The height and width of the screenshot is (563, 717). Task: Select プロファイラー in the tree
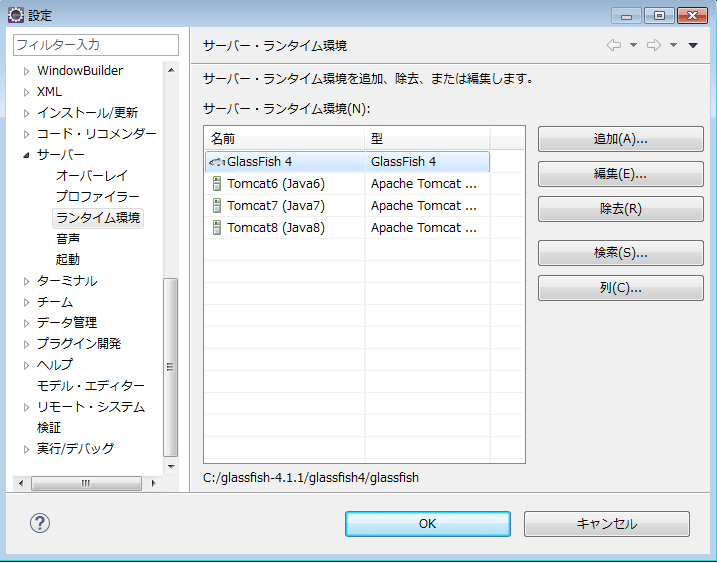[97, 197]
